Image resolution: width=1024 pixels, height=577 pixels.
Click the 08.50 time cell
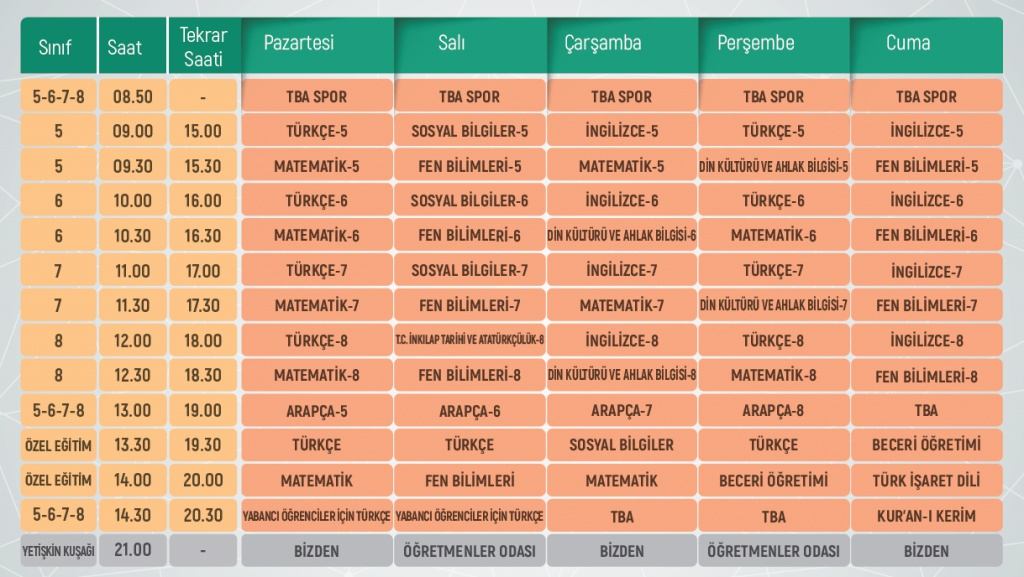pyautogui.click(x=132, y=97)
